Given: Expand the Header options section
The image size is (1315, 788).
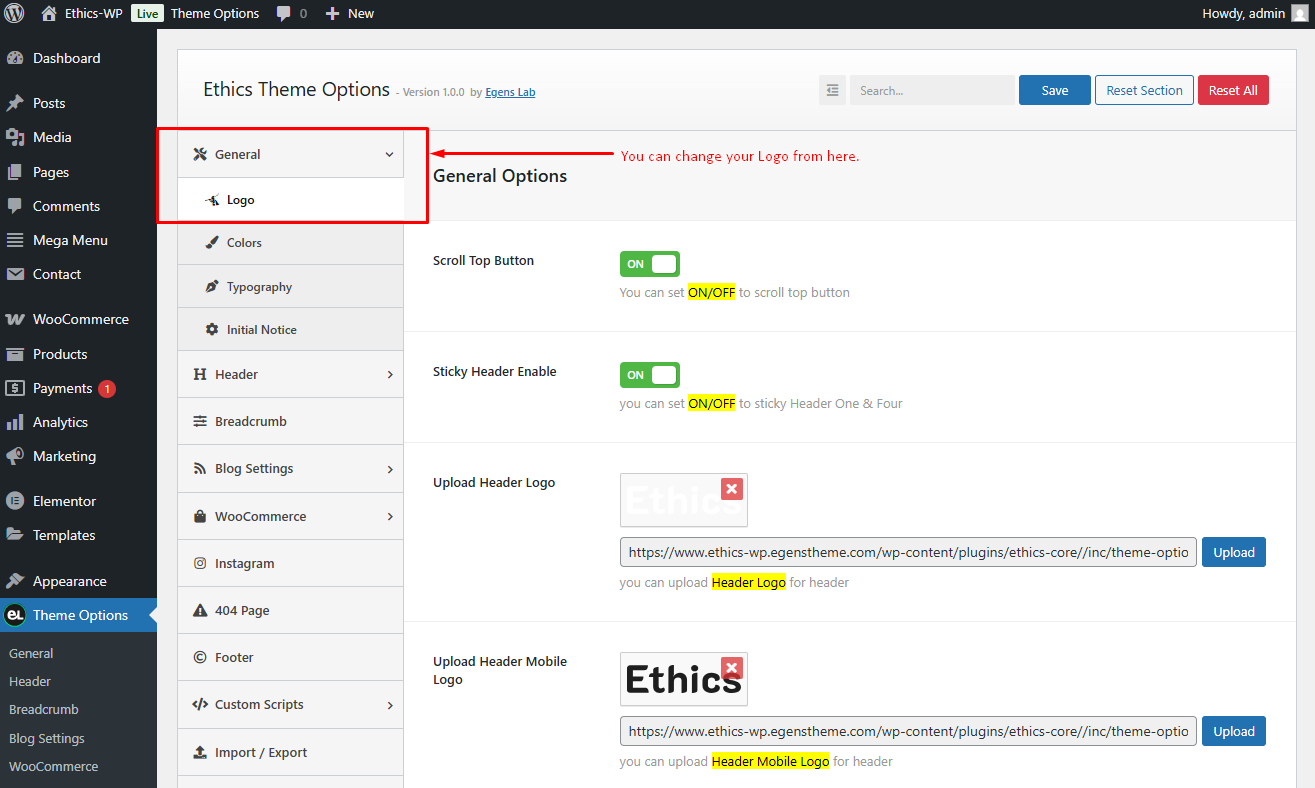Looking at the screenshot, I should click(x=290, y=374).
